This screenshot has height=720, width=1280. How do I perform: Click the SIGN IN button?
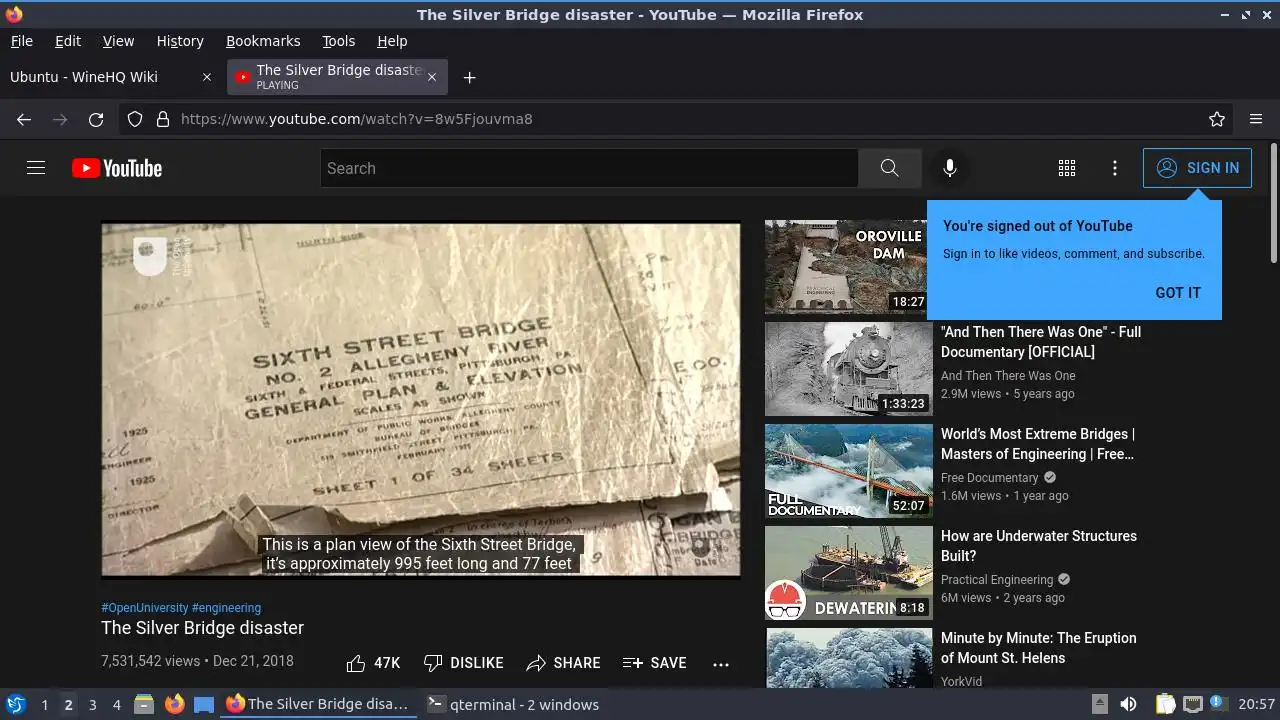(1197, 168)
